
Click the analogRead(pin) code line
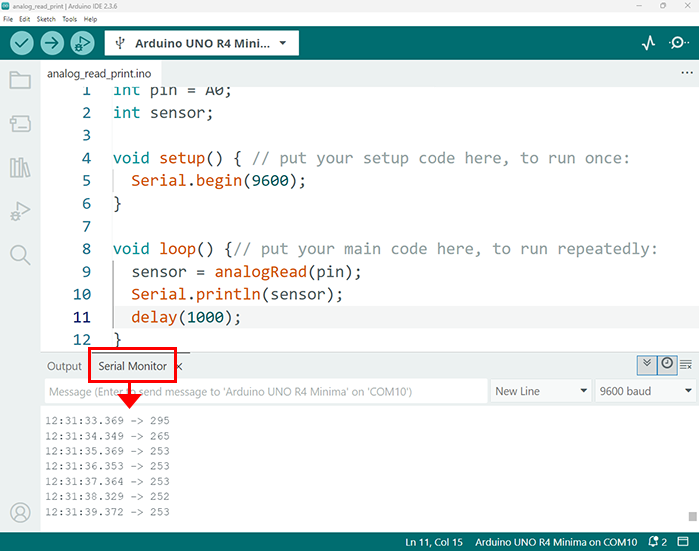246,272
